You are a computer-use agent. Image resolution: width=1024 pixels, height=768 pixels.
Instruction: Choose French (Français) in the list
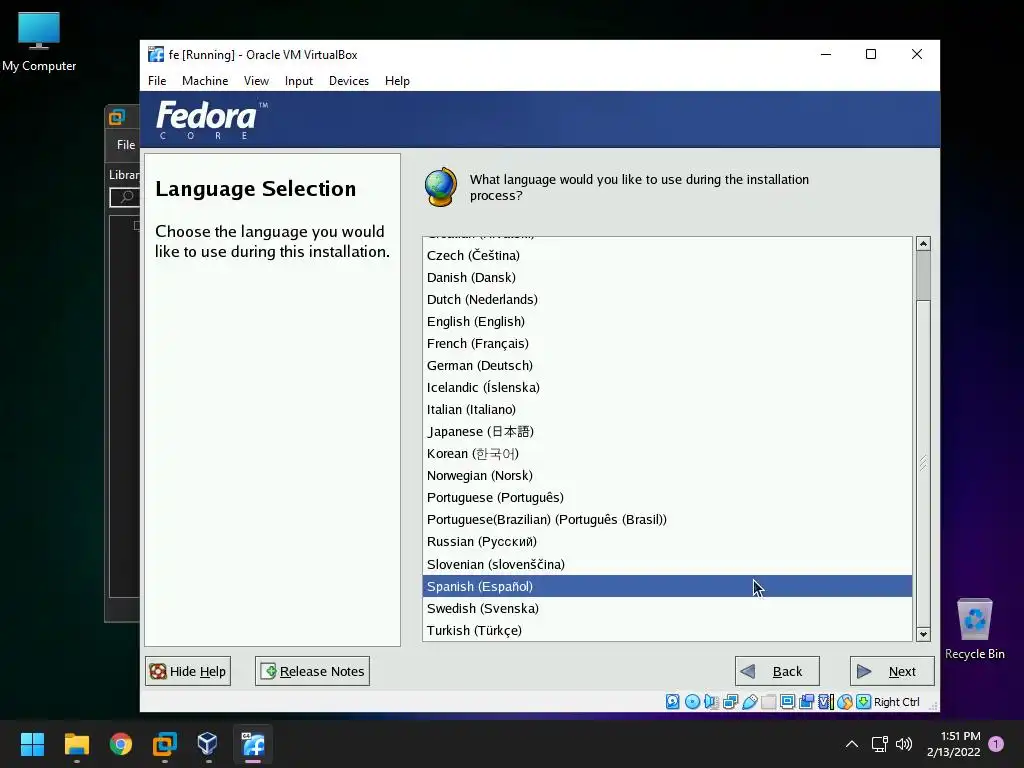tap(667, 344)
